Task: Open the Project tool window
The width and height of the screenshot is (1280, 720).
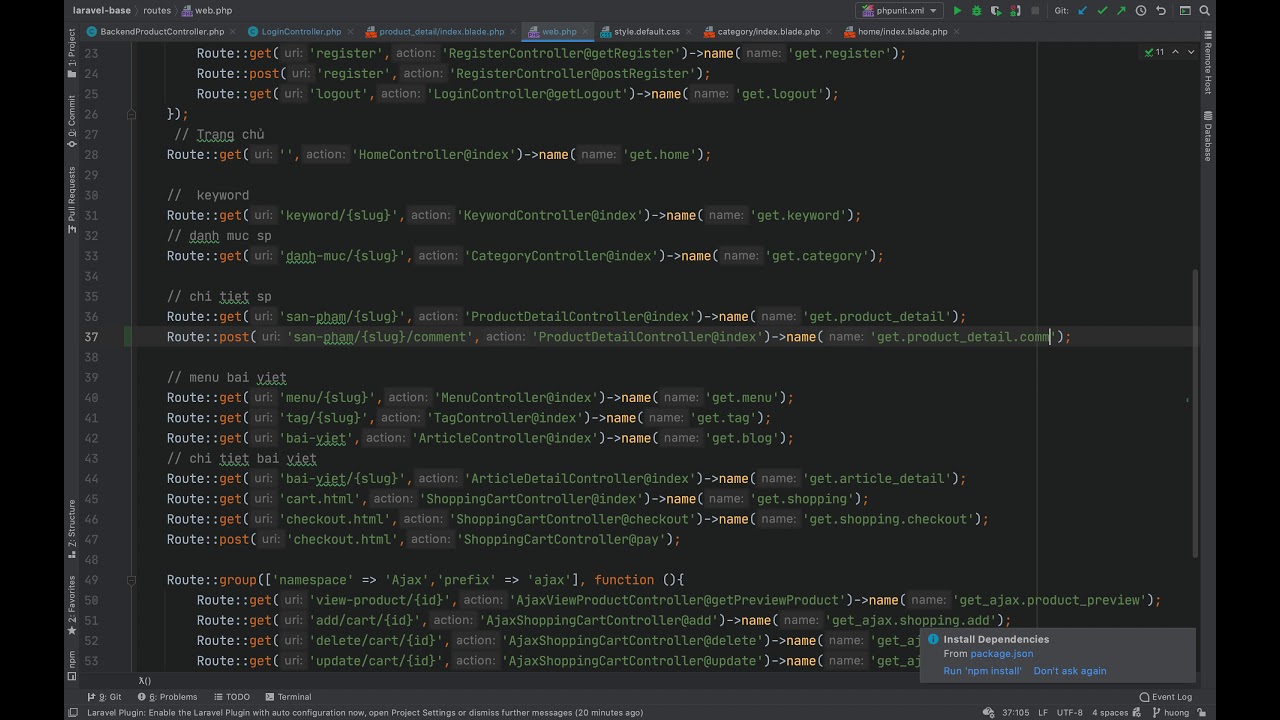Action: tap(71, 54)
